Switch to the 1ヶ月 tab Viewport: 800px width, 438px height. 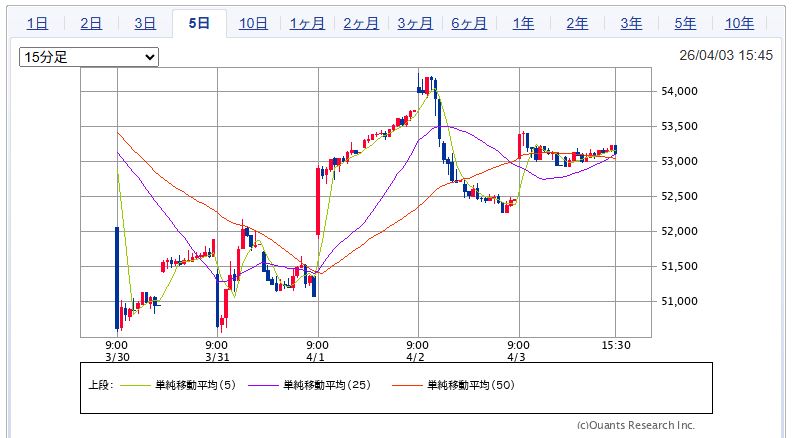(307, 23)
